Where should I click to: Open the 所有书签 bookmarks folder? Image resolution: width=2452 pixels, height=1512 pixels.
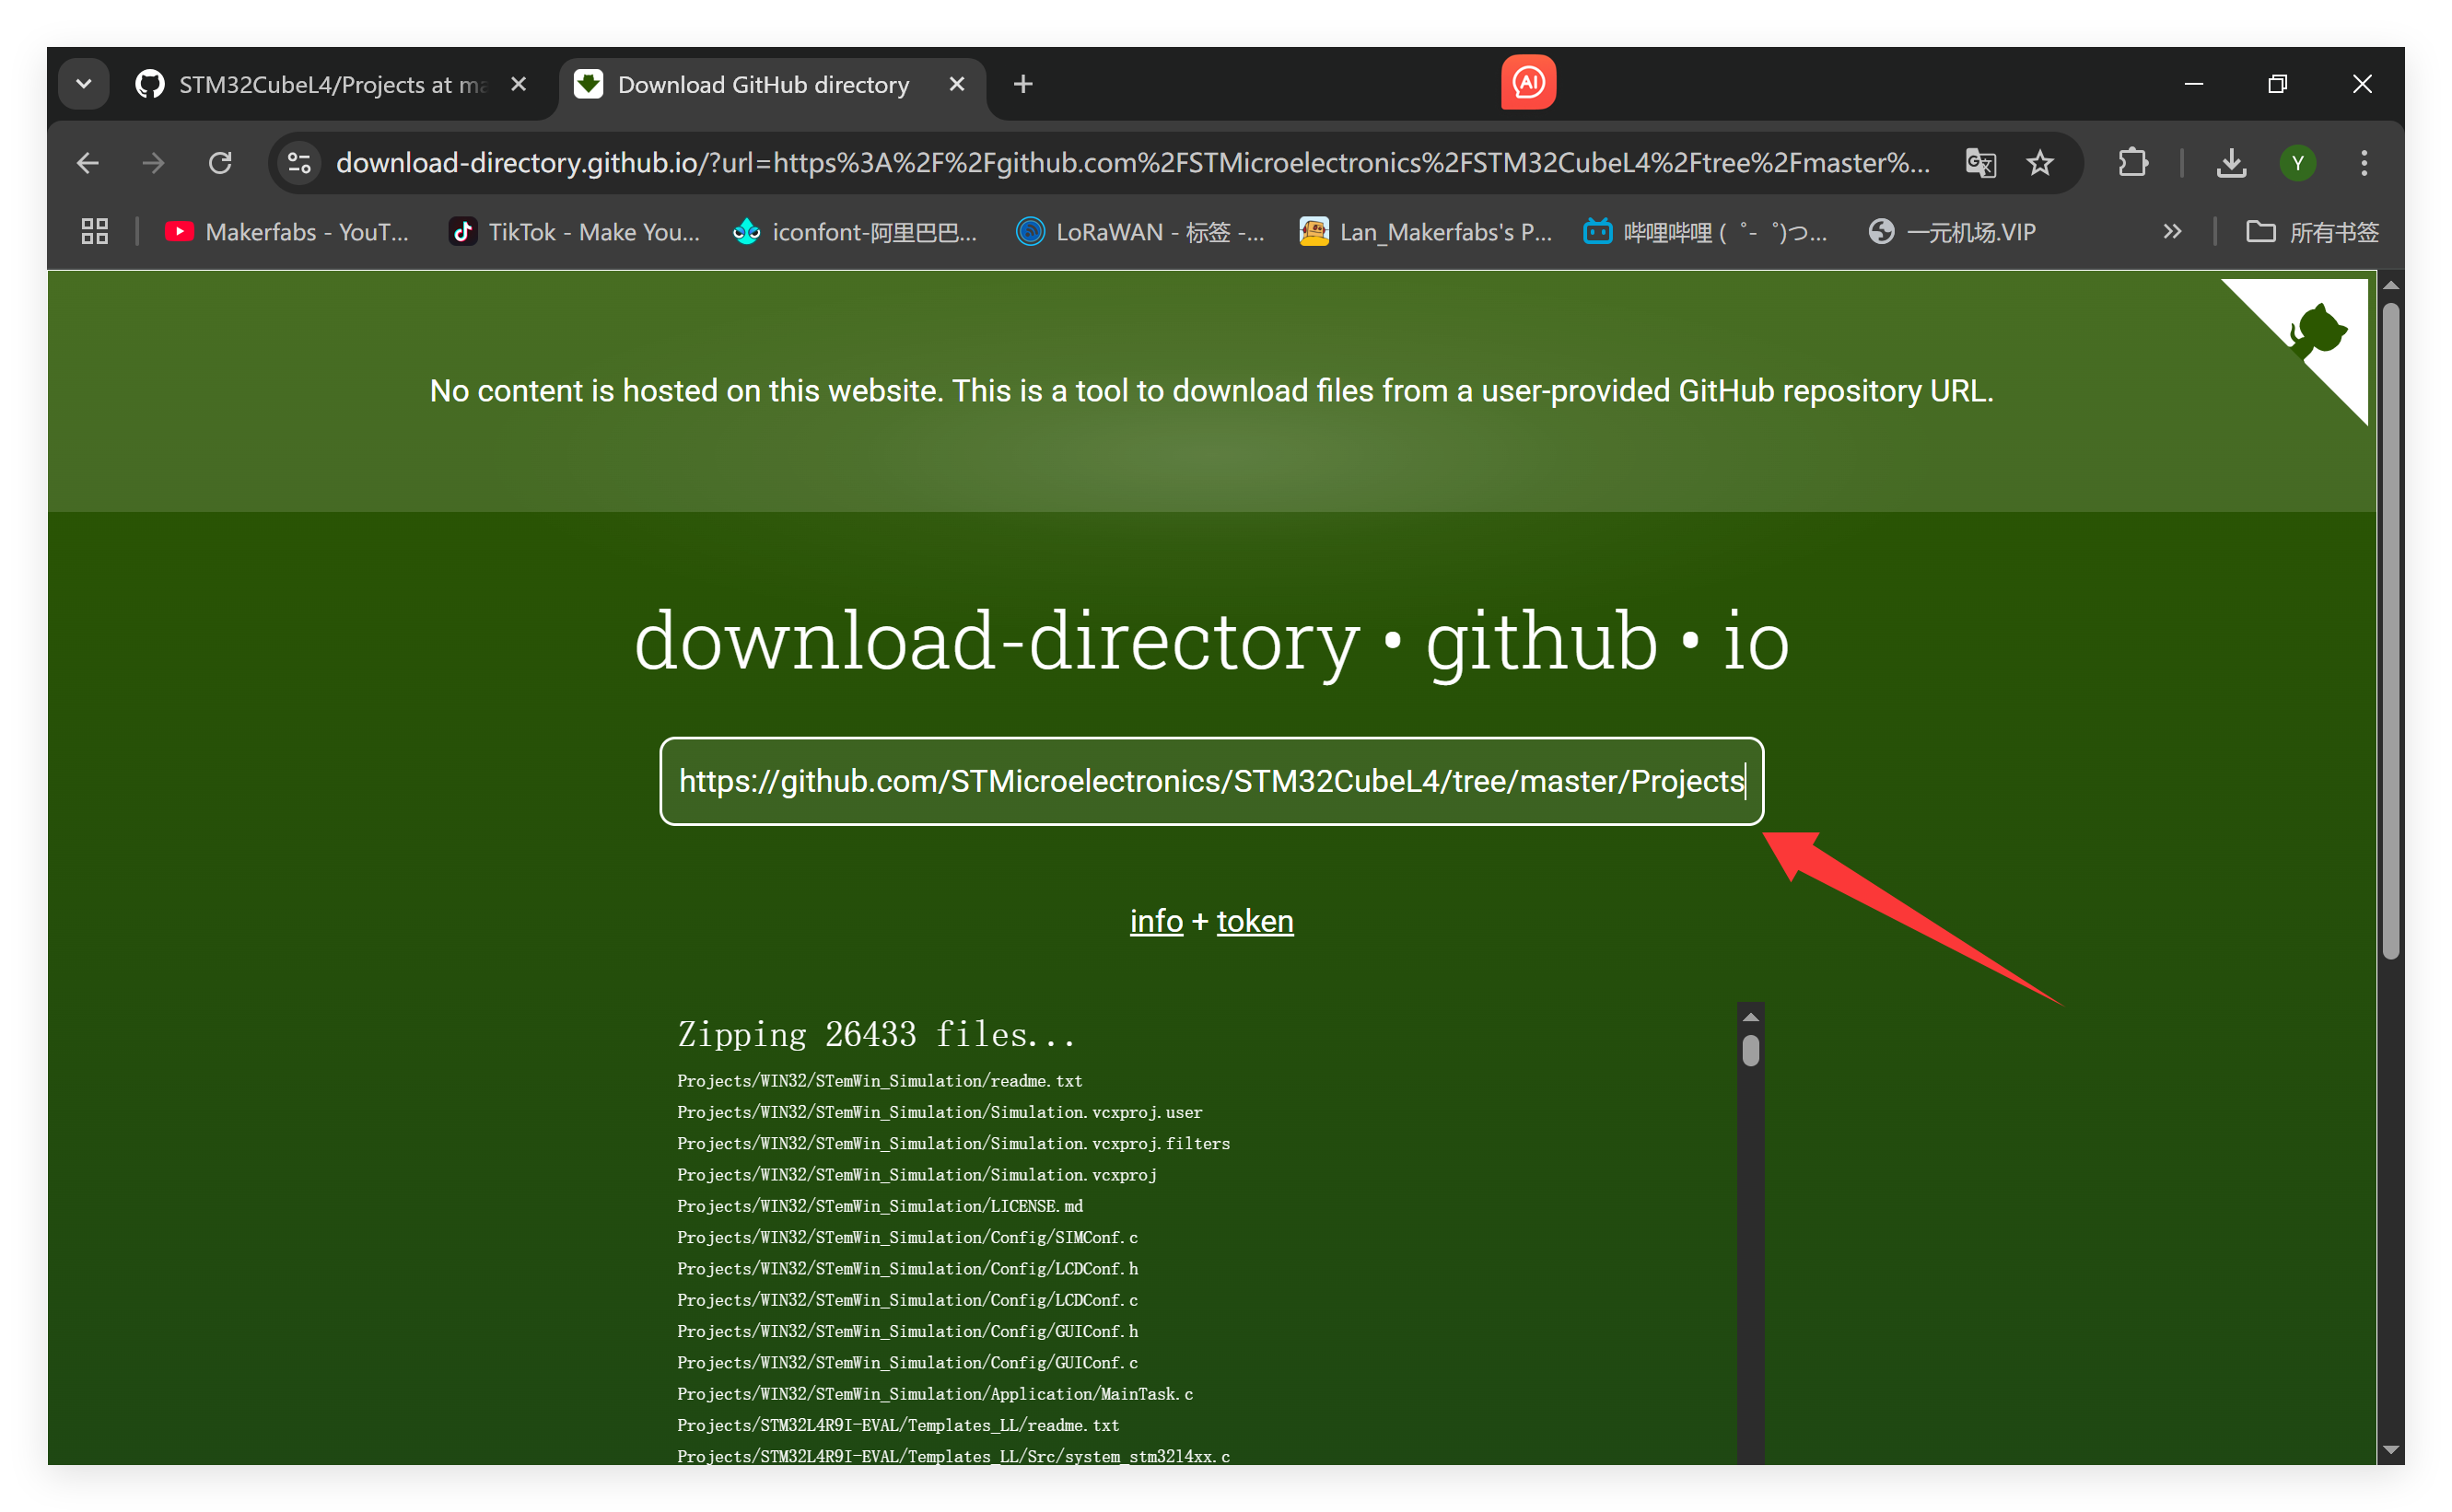pyautogui.click(x=2313, y=232)
